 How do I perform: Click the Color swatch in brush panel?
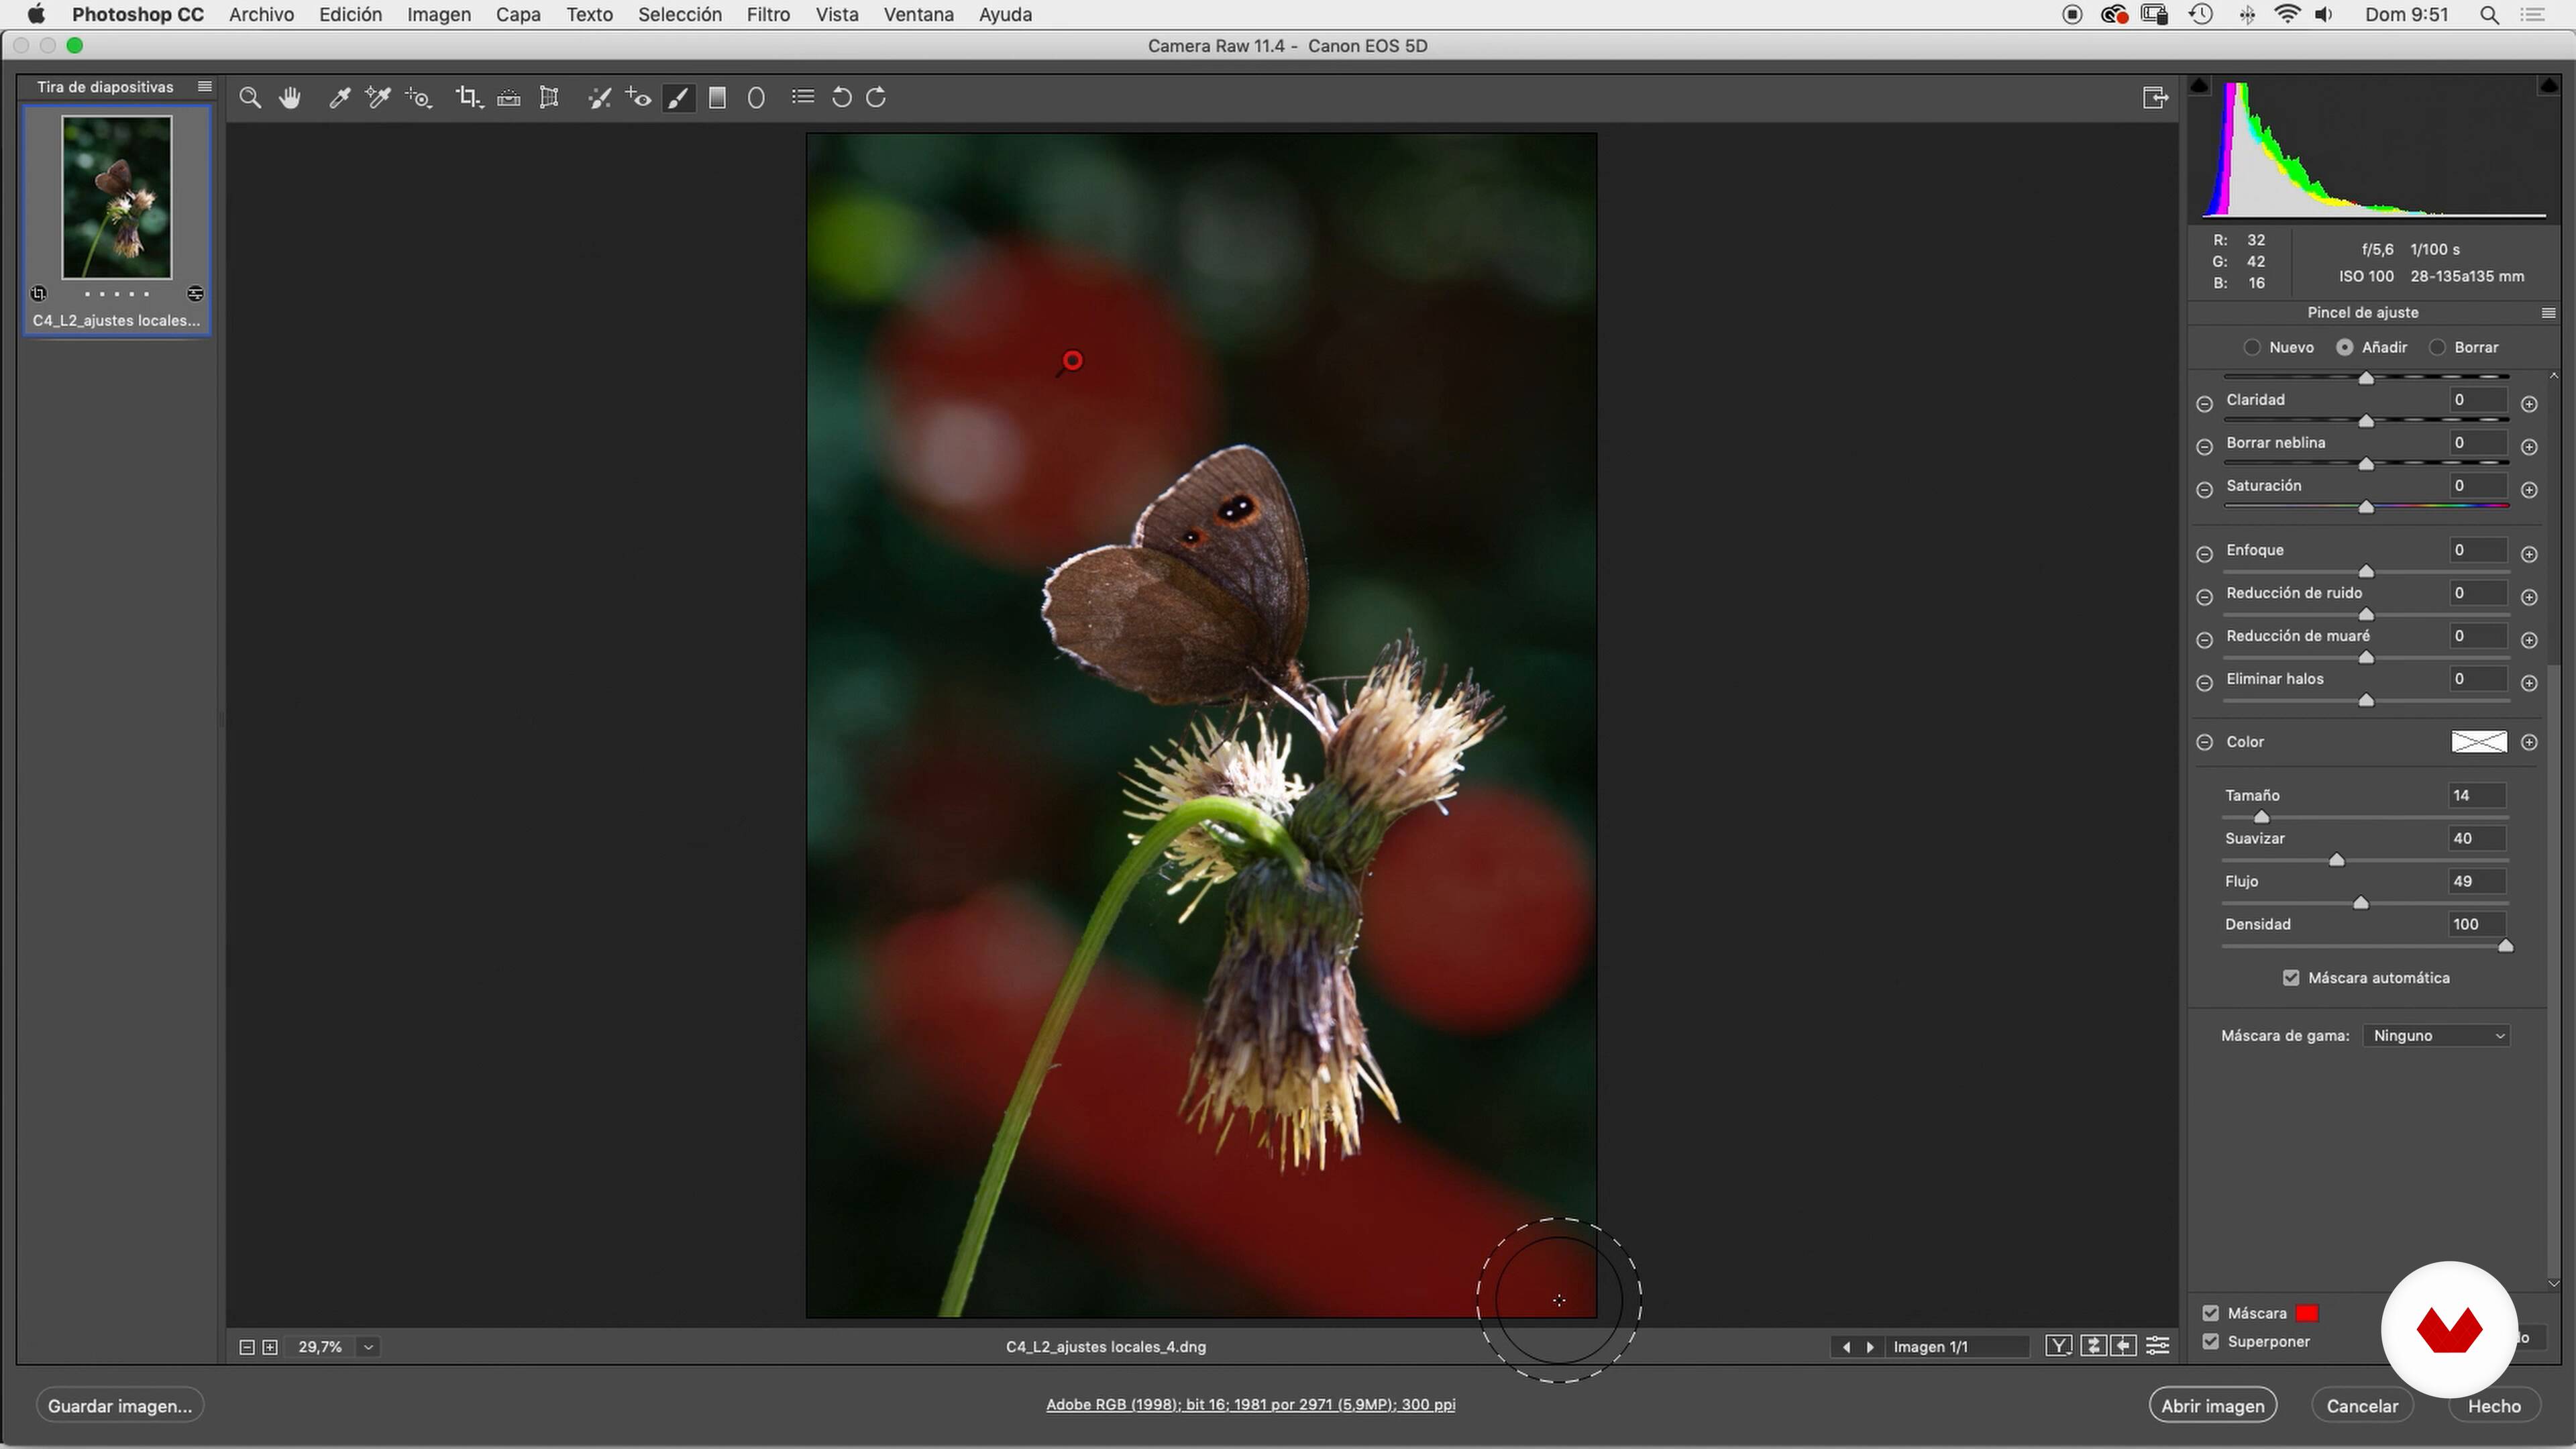point(2478,742)
